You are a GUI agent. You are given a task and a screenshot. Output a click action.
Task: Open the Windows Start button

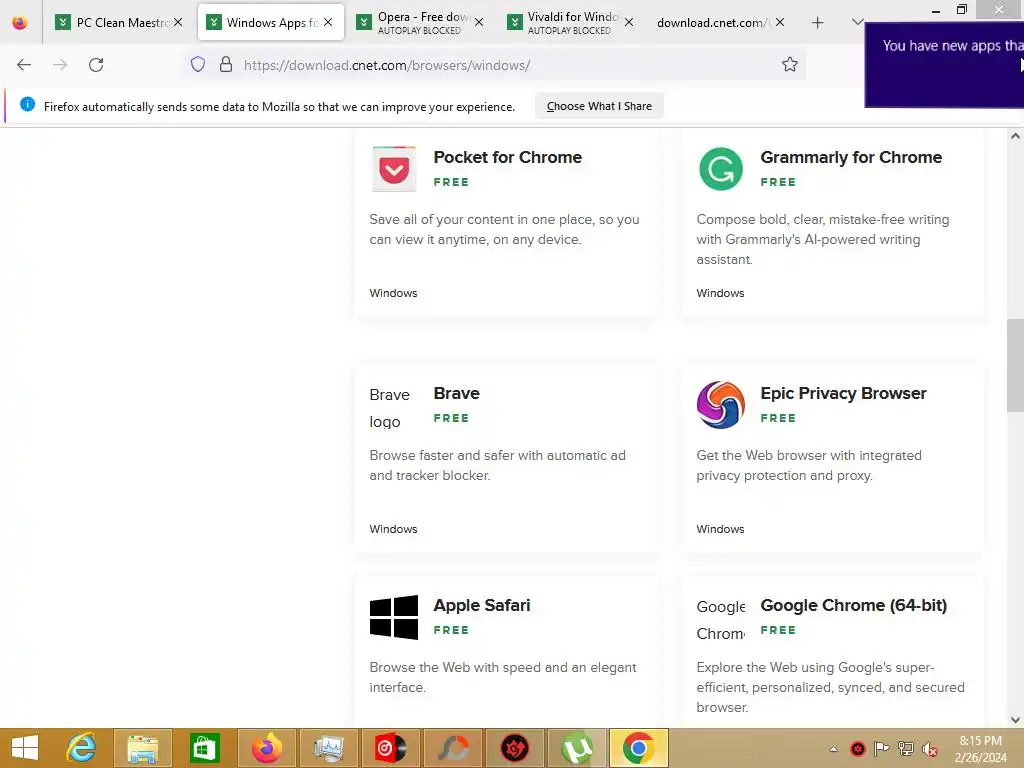(25, 748)
